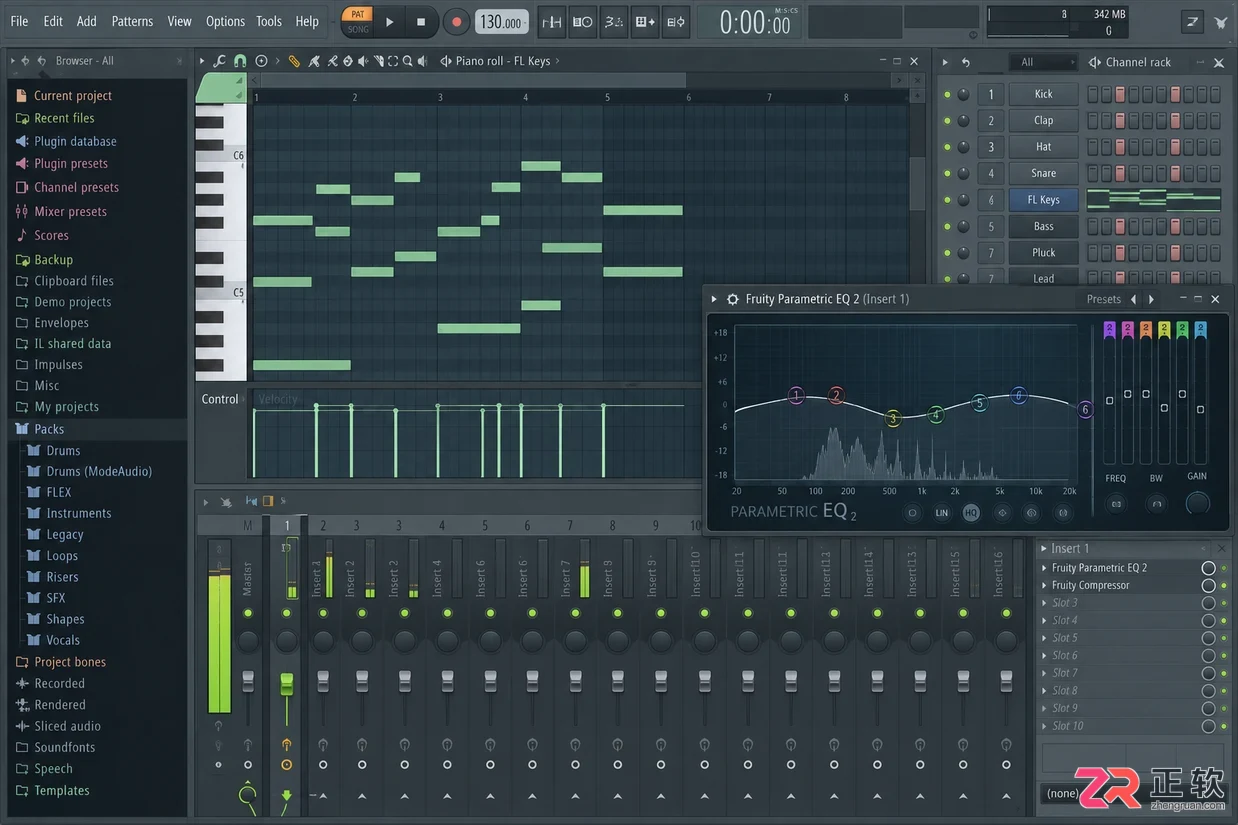Open the Options menu
1238x825 pixels.
pos(225,21)
